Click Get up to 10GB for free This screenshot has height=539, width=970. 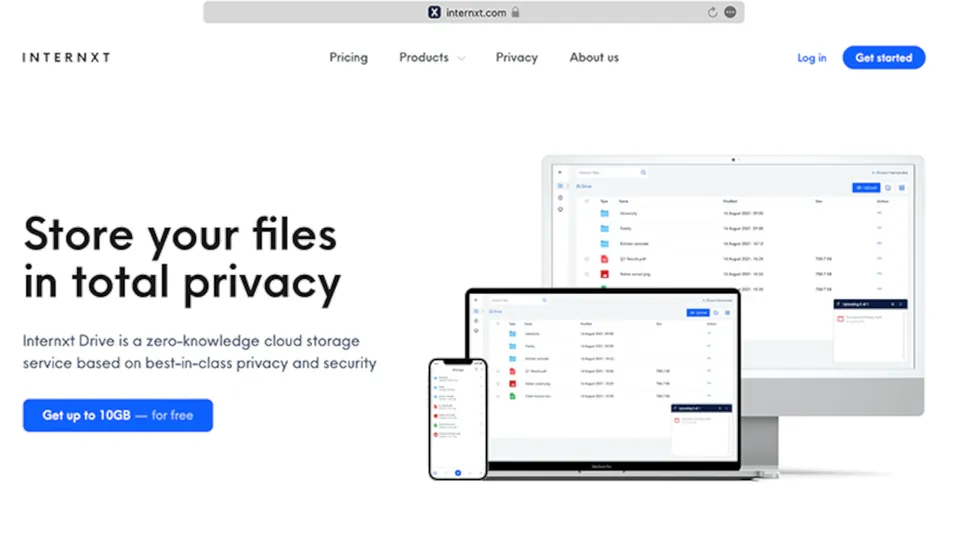point(118,415)
